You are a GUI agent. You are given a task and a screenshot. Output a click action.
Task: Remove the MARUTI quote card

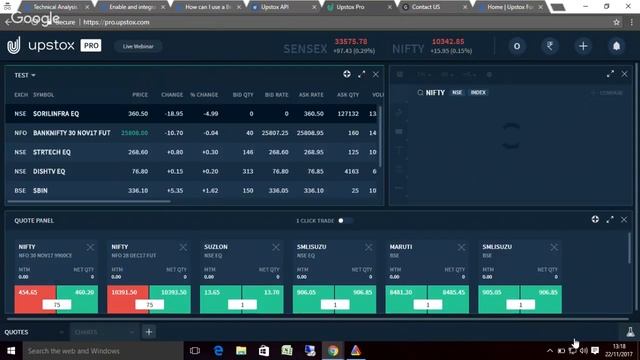(461, 247)
